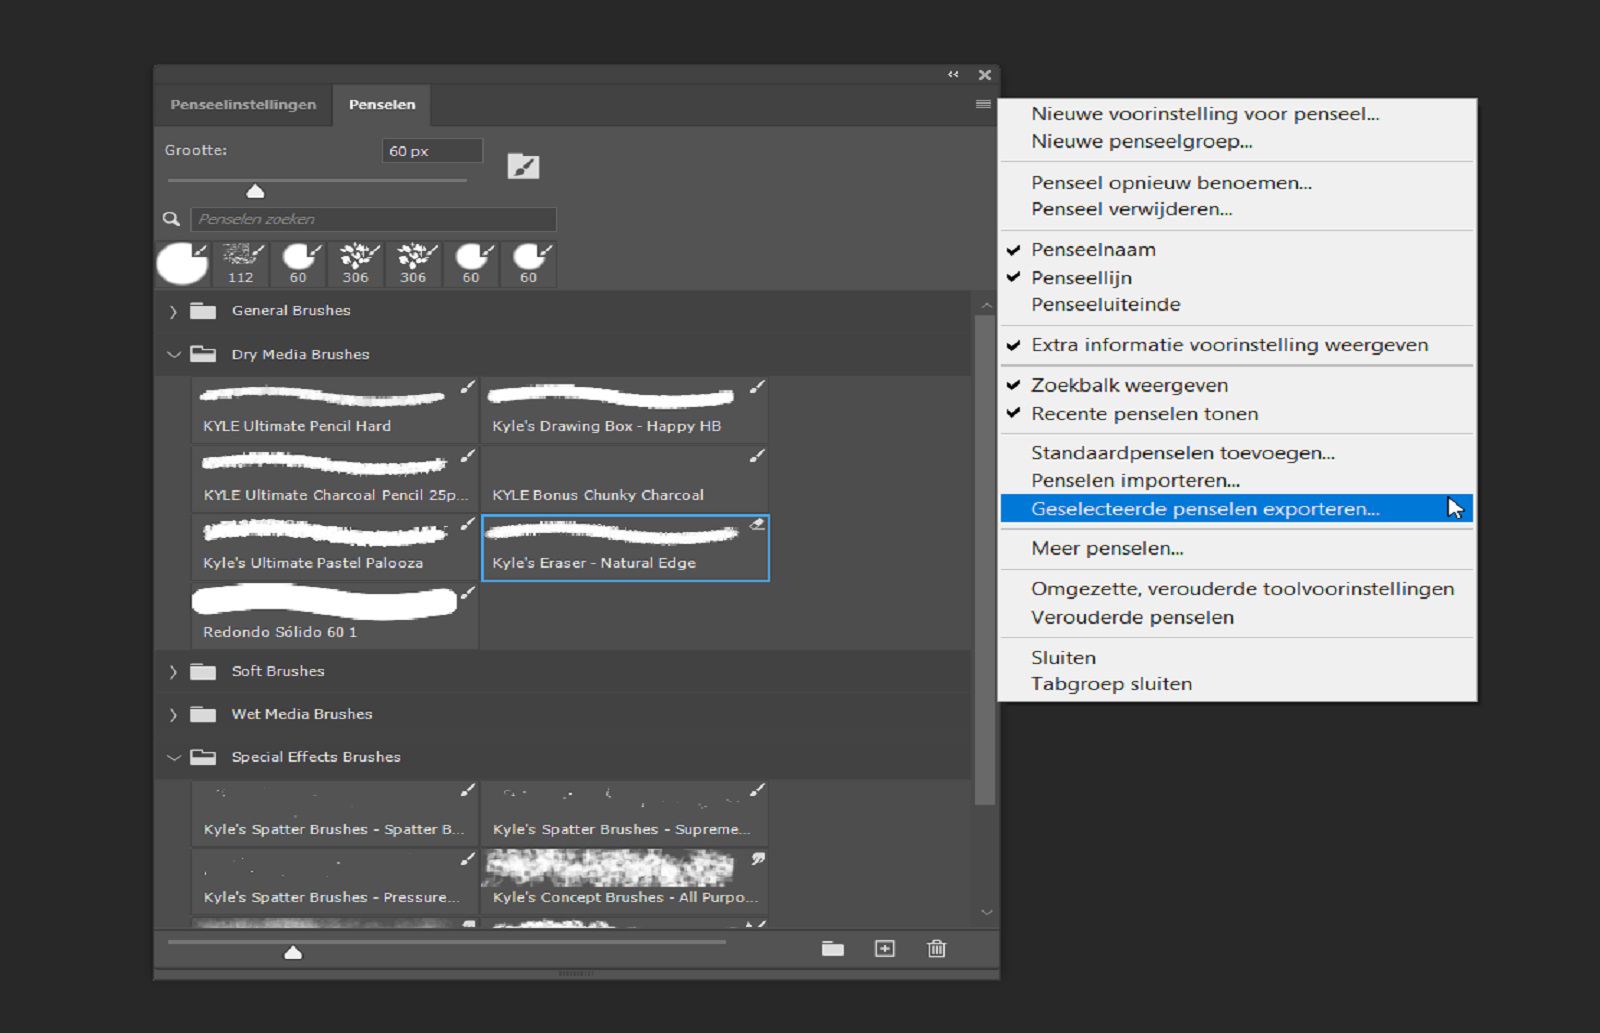Click the search magnifier icon
This screenshot has width=1600, height=1033.
(174, 218)
